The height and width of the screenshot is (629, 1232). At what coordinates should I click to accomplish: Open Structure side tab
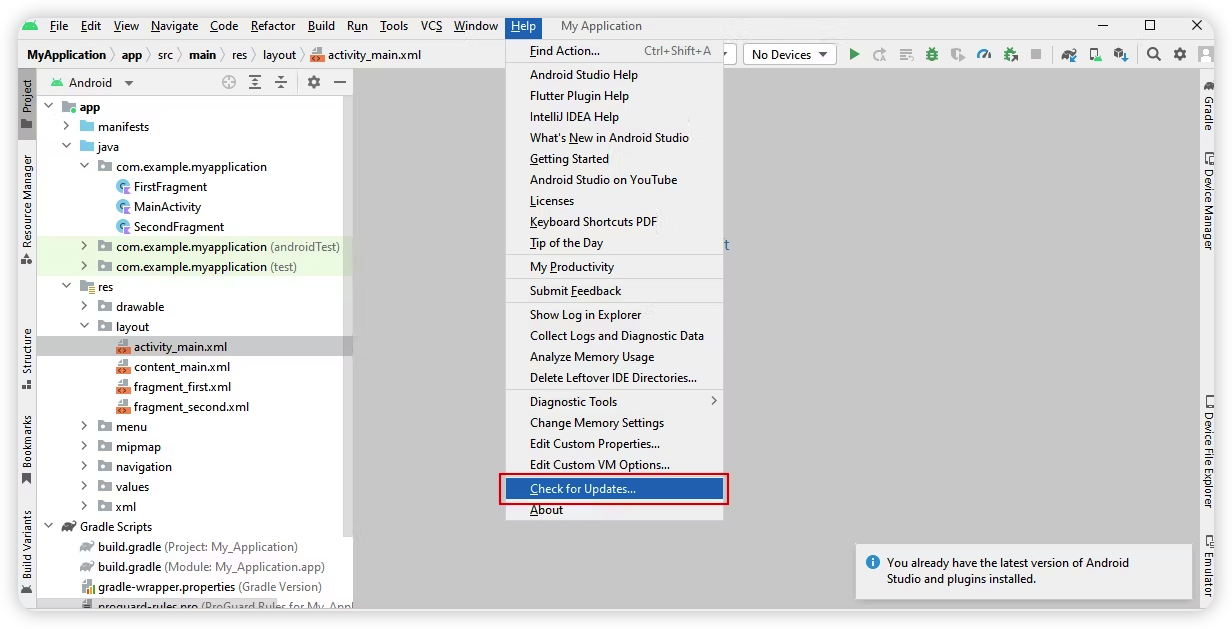(27, 359)
